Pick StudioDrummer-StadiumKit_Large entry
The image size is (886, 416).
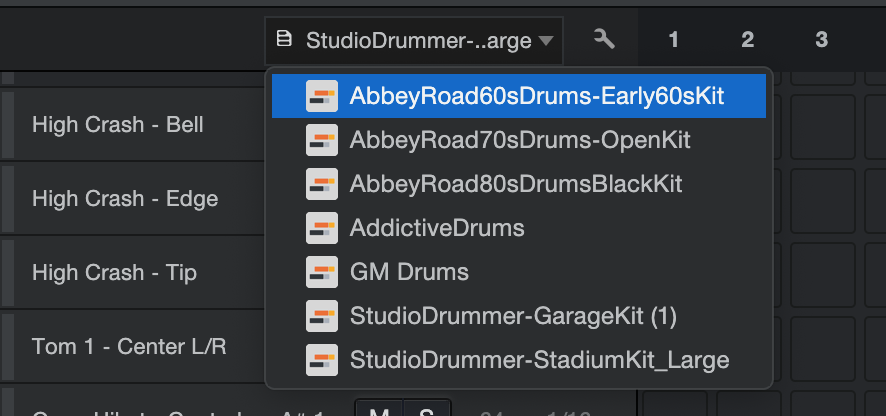click(x=519, y=361)
